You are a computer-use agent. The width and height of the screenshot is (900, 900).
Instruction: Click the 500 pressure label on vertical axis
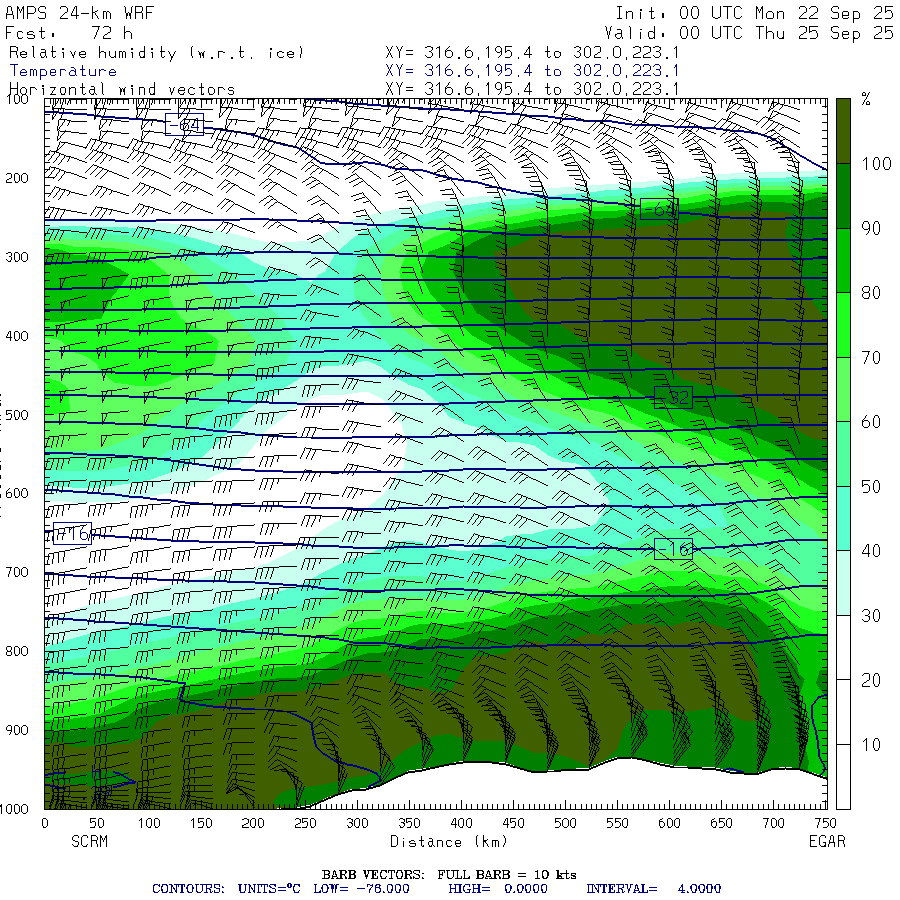point(17,415)
